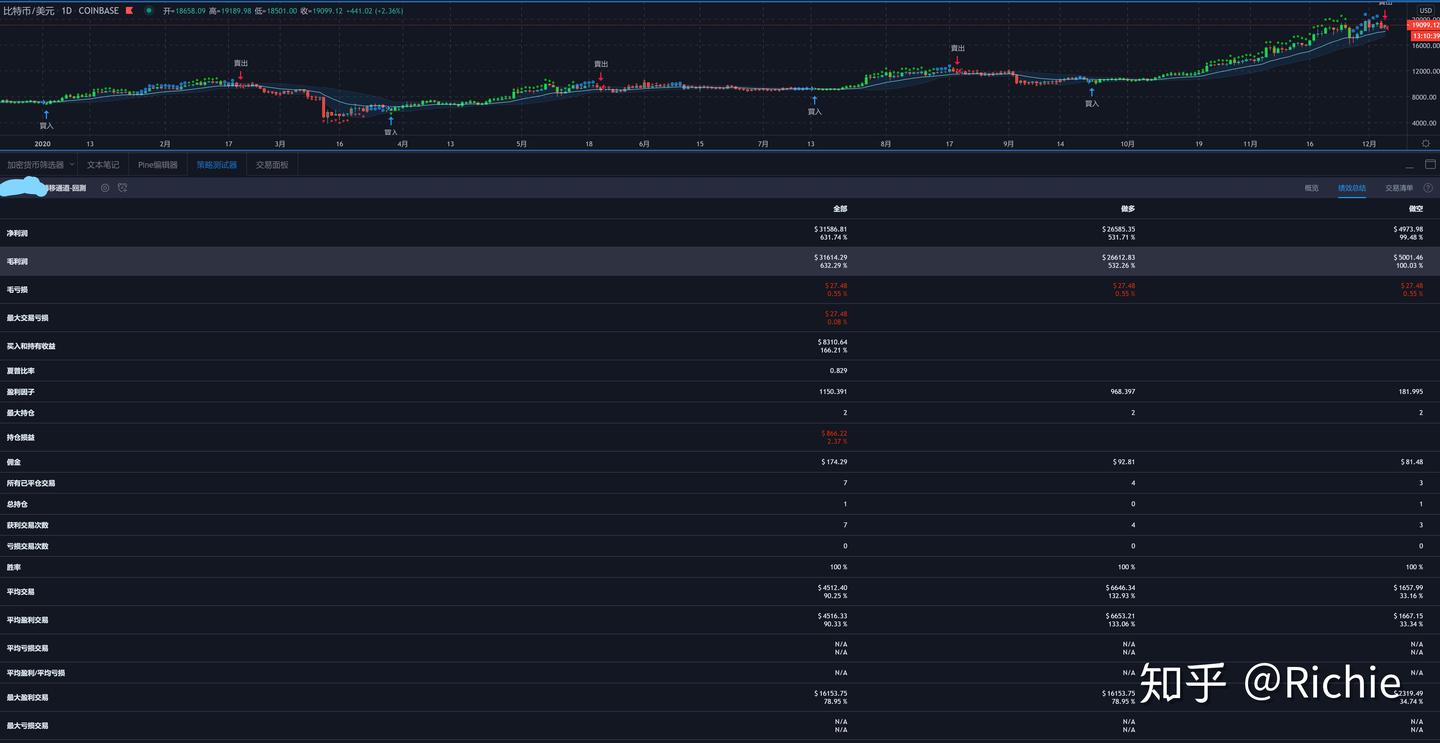Click the help question-mark icon near 交易清单
This screenshot has width=1440, height=743.
[x=1428, y=187]
